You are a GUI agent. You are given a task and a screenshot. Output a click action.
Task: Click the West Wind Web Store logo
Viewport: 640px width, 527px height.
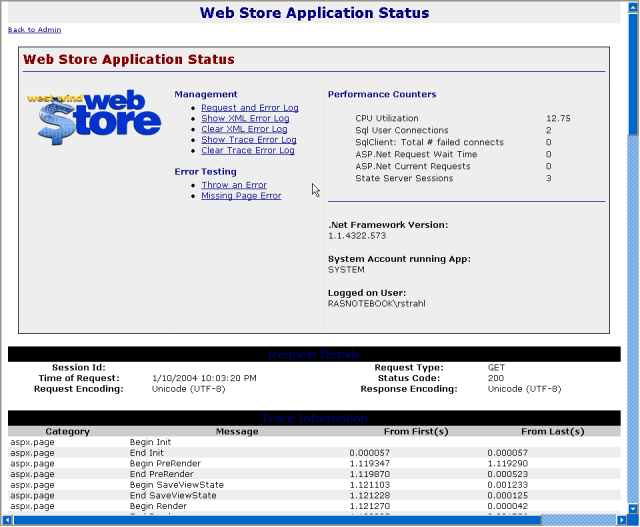point(94,117)
